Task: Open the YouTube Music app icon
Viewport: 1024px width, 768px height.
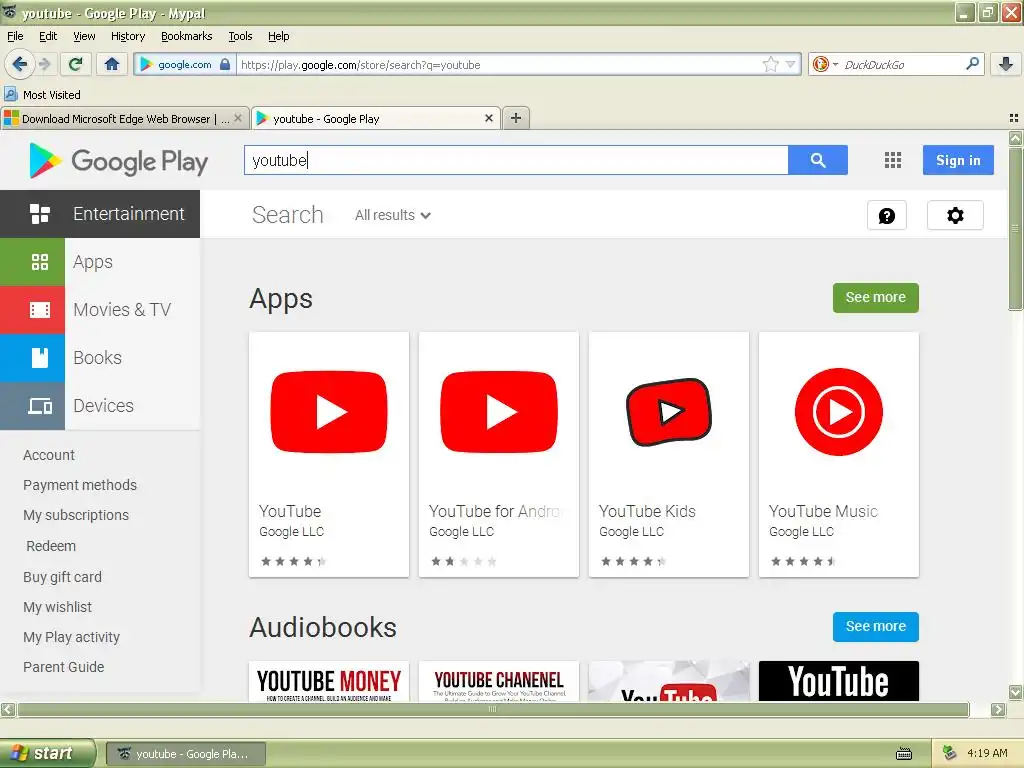Action: 839,412
